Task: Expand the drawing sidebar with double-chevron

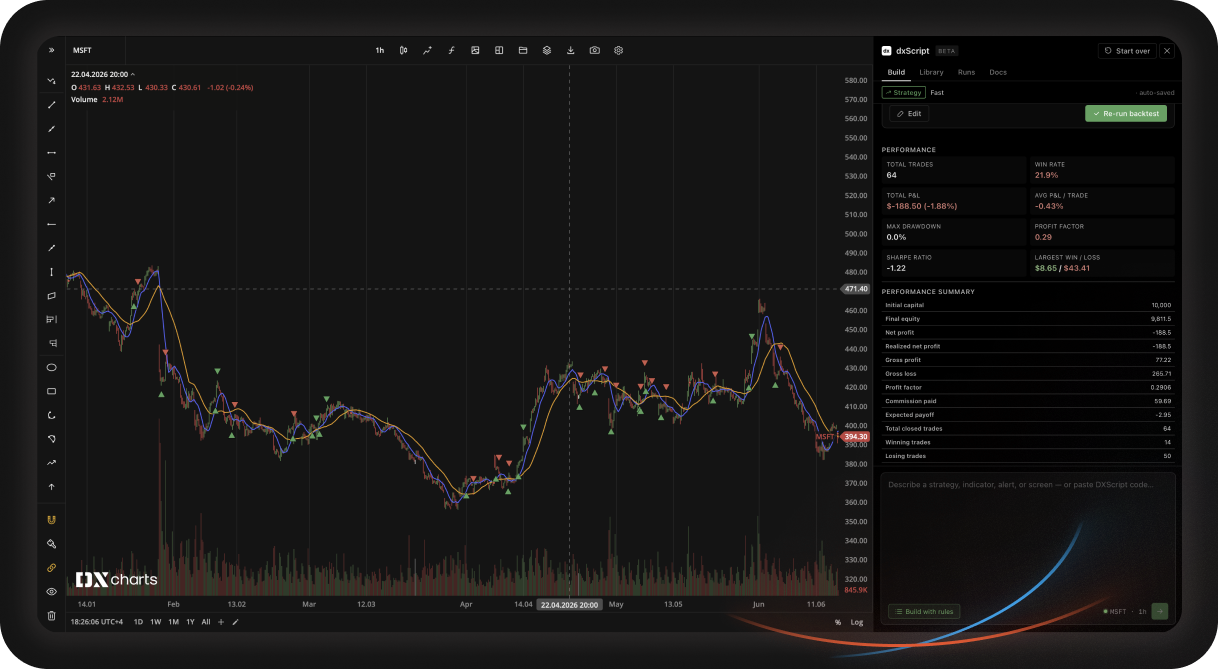Action: pyautogui.click(x=51, y=50)
